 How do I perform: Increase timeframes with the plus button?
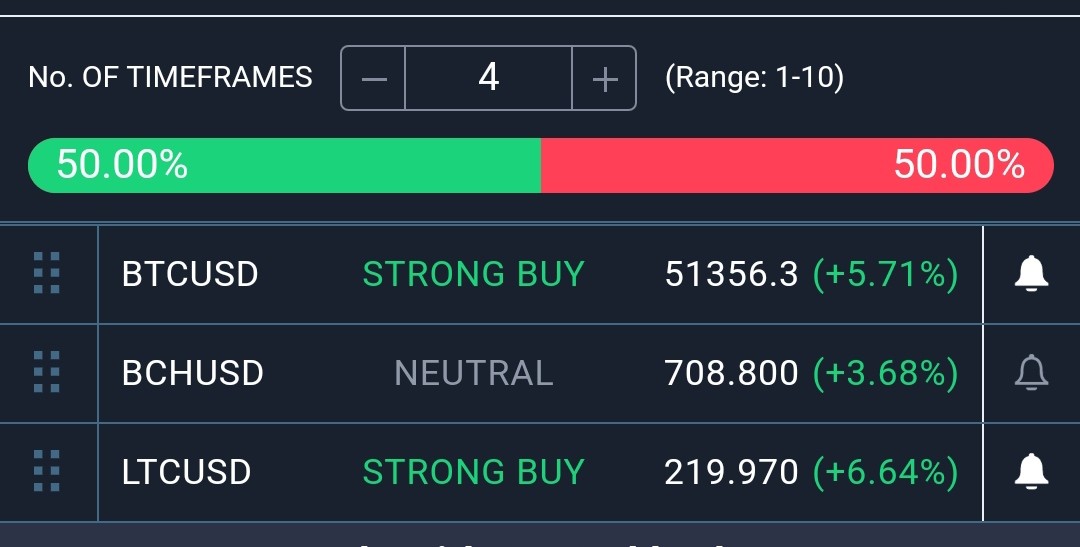coord(604,78)
